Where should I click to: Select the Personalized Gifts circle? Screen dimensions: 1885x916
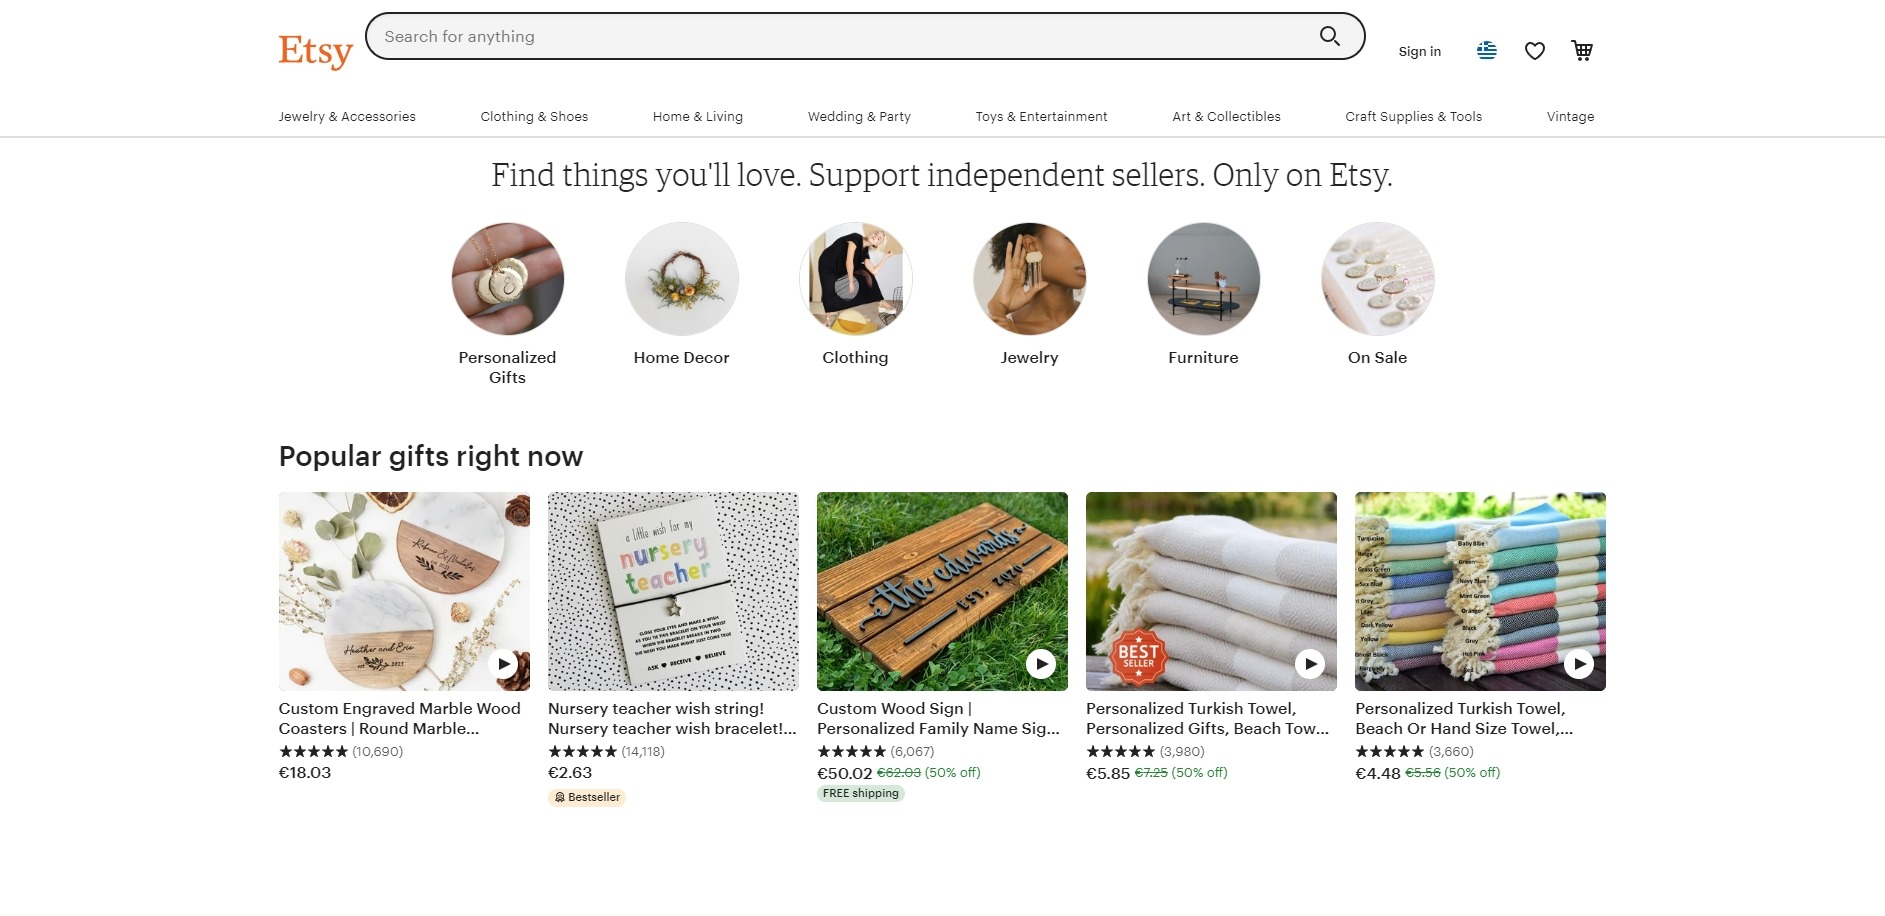tap(507, 279)
